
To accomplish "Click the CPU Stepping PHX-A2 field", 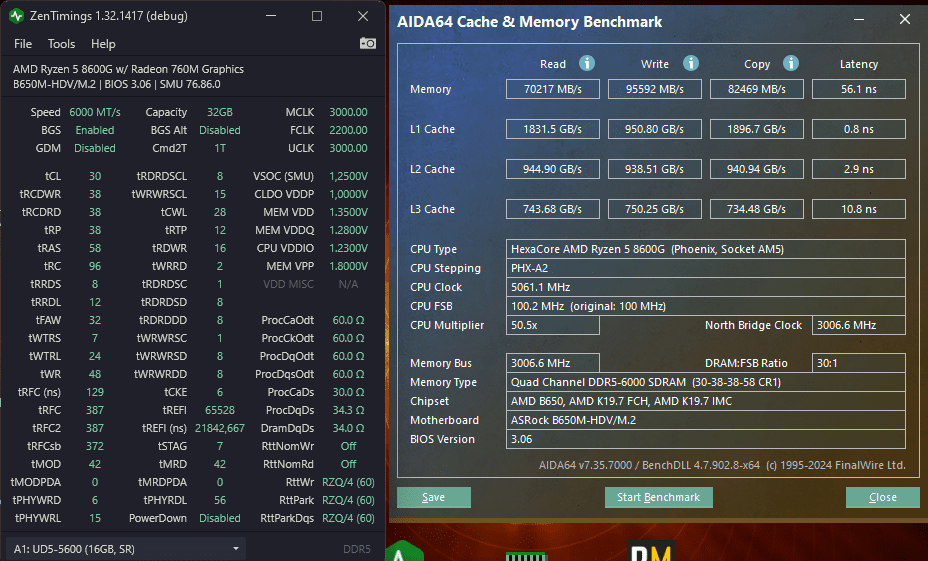I will point(705,268).
